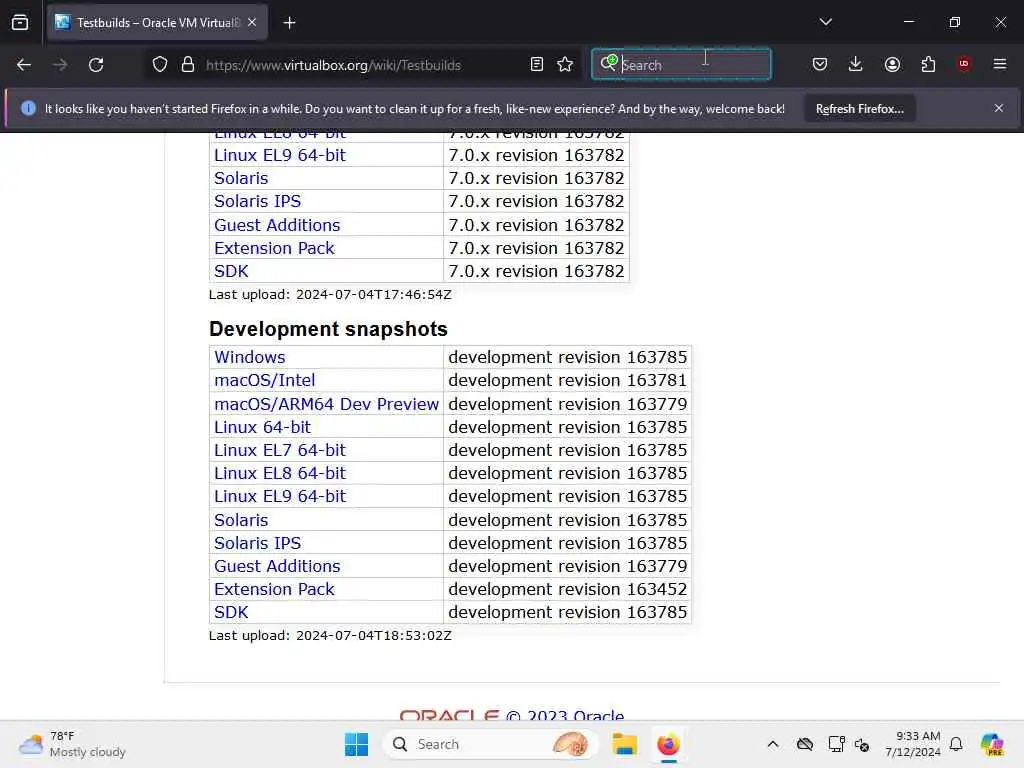Open the SDK development revision 163785 link
The image size is (1024, 768).
[231, 613]
